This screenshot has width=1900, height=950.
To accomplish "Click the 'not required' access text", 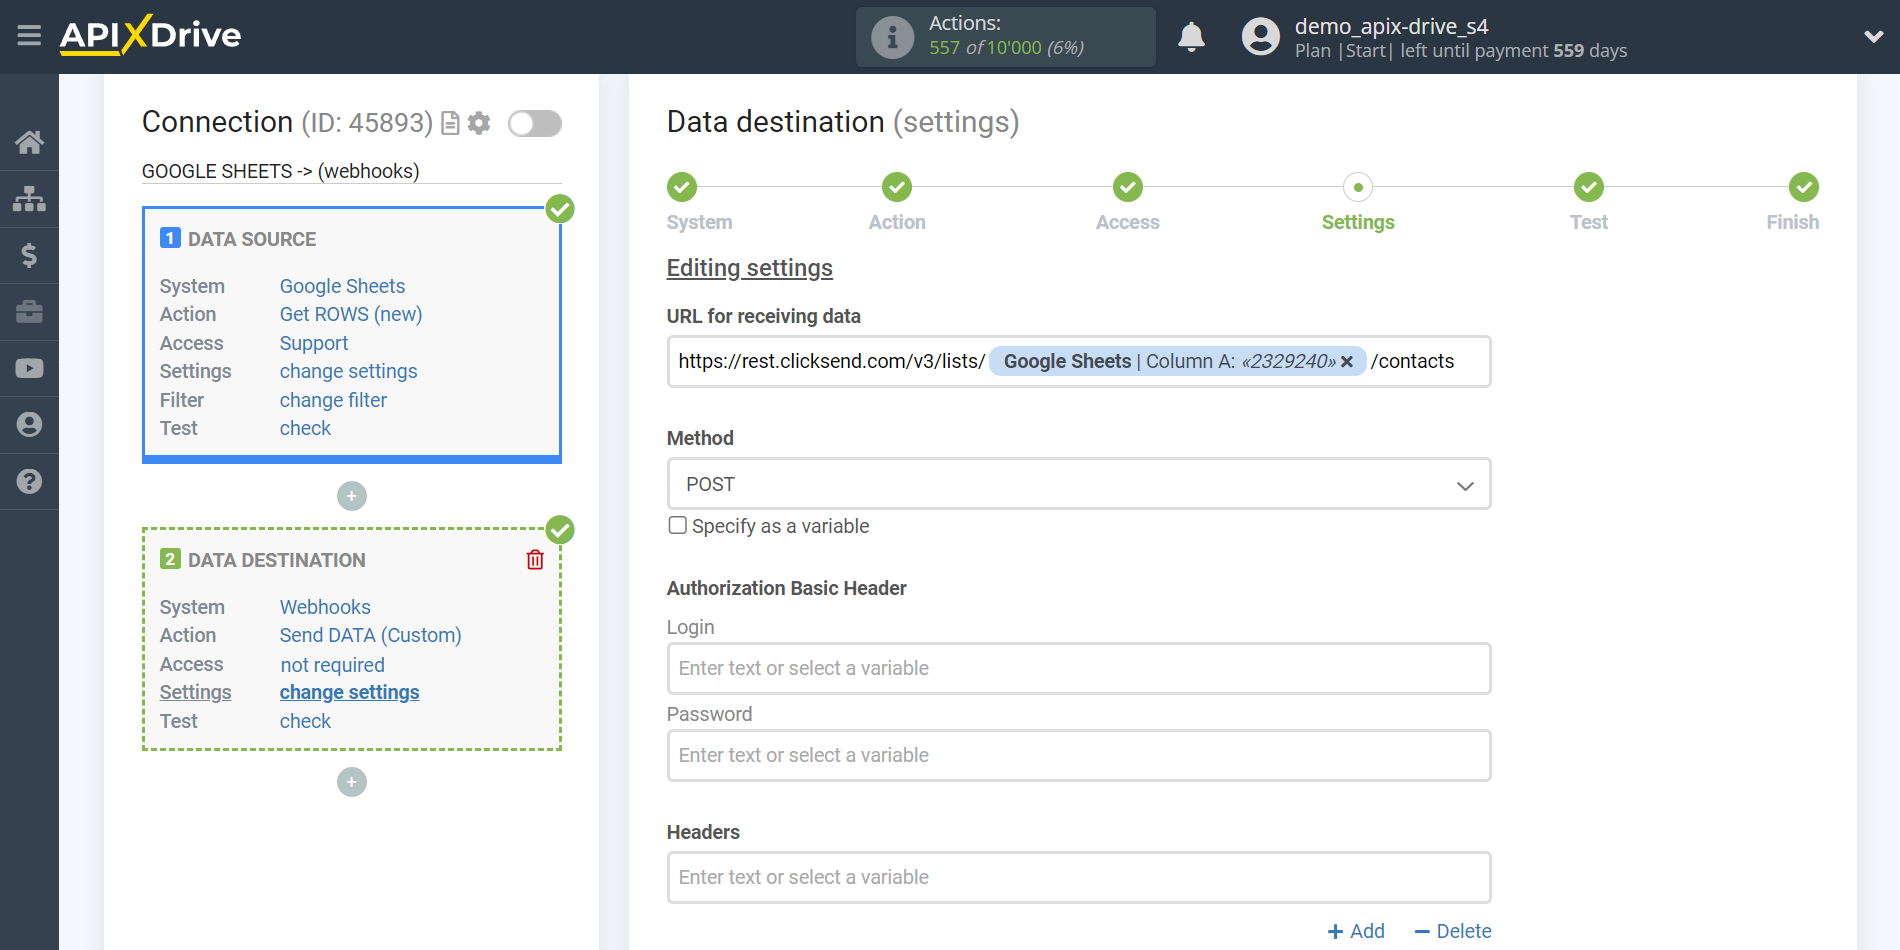I will coord(332,665).
